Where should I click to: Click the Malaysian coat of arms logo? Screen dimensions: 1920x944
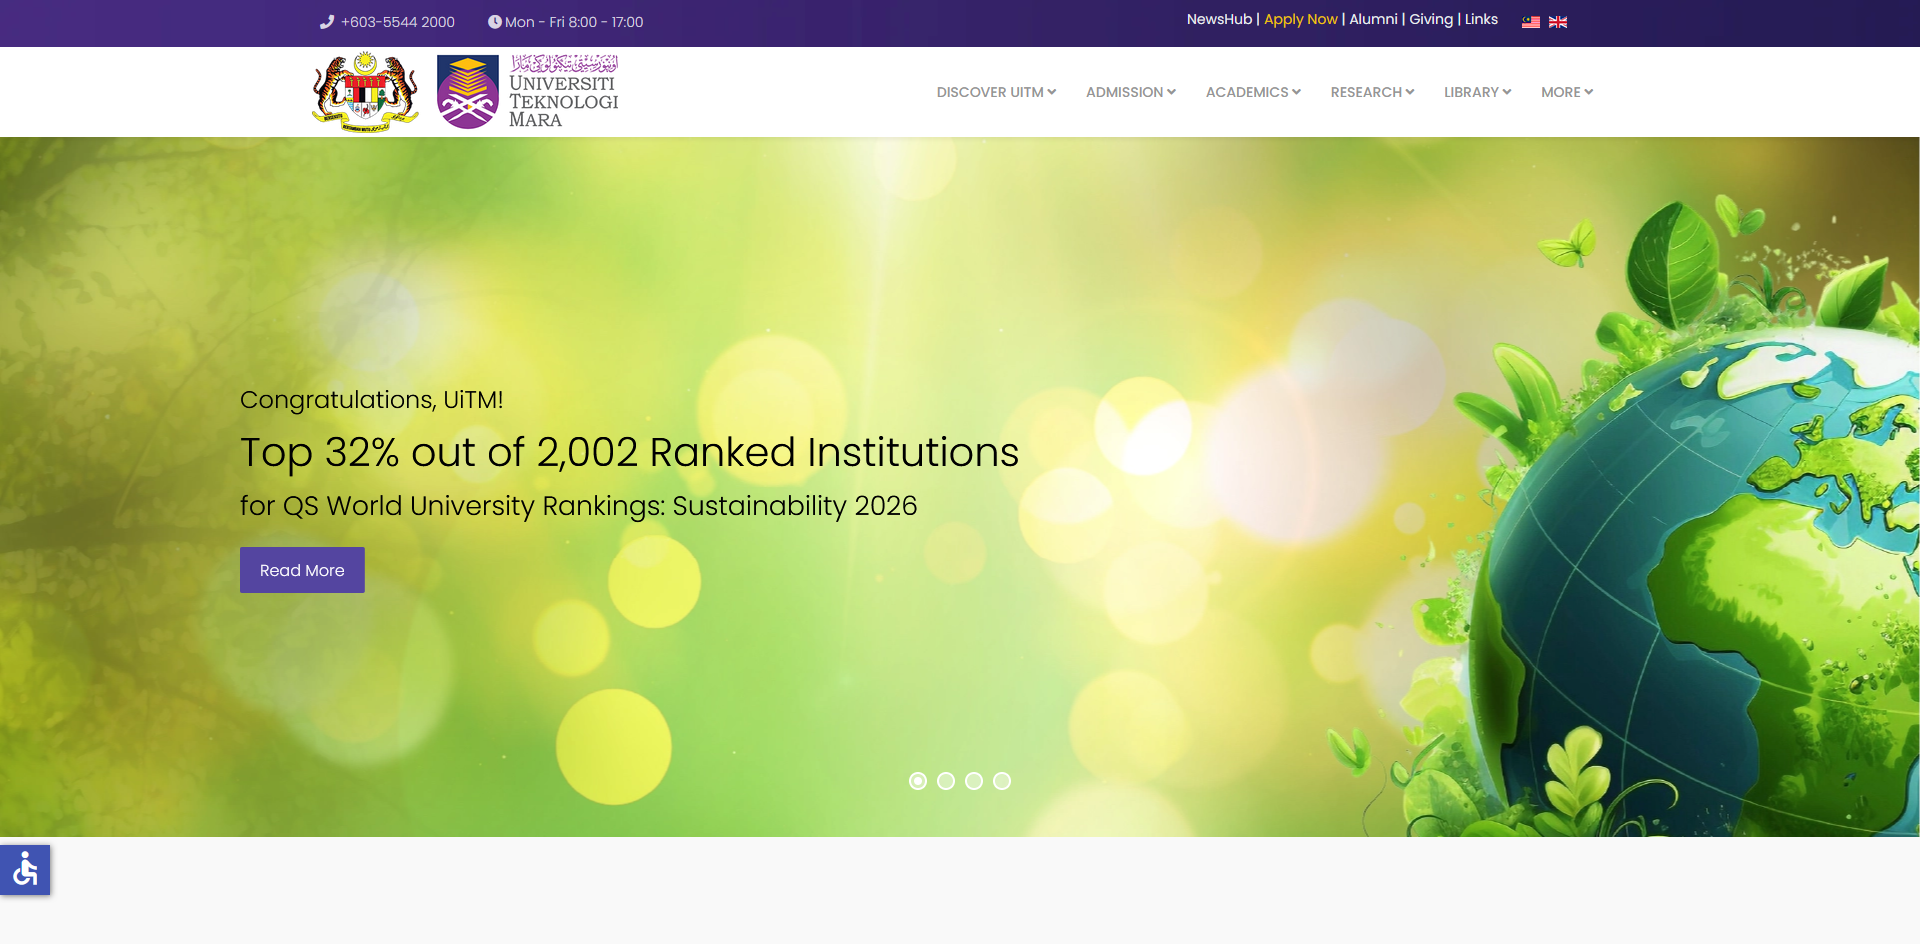tap(365, 92)
